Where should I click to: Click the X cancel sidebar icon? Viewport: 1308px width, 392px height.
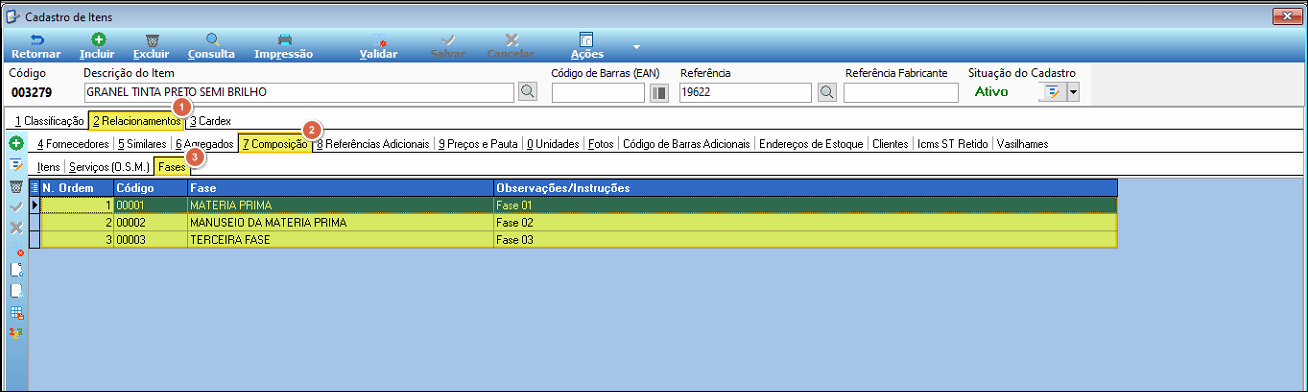point(16,228)
